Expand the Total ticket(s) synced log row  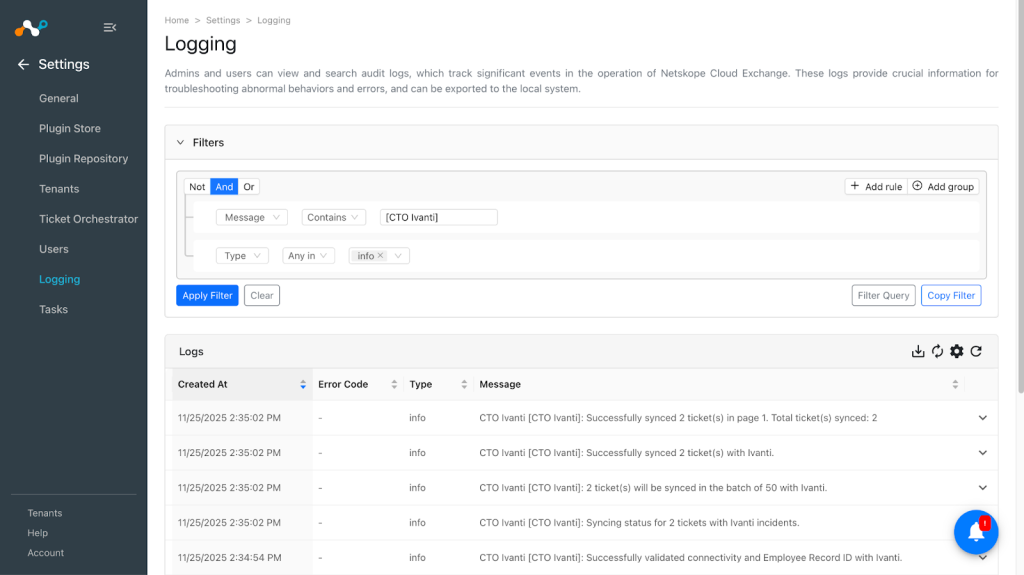click(x=982, y=418)
